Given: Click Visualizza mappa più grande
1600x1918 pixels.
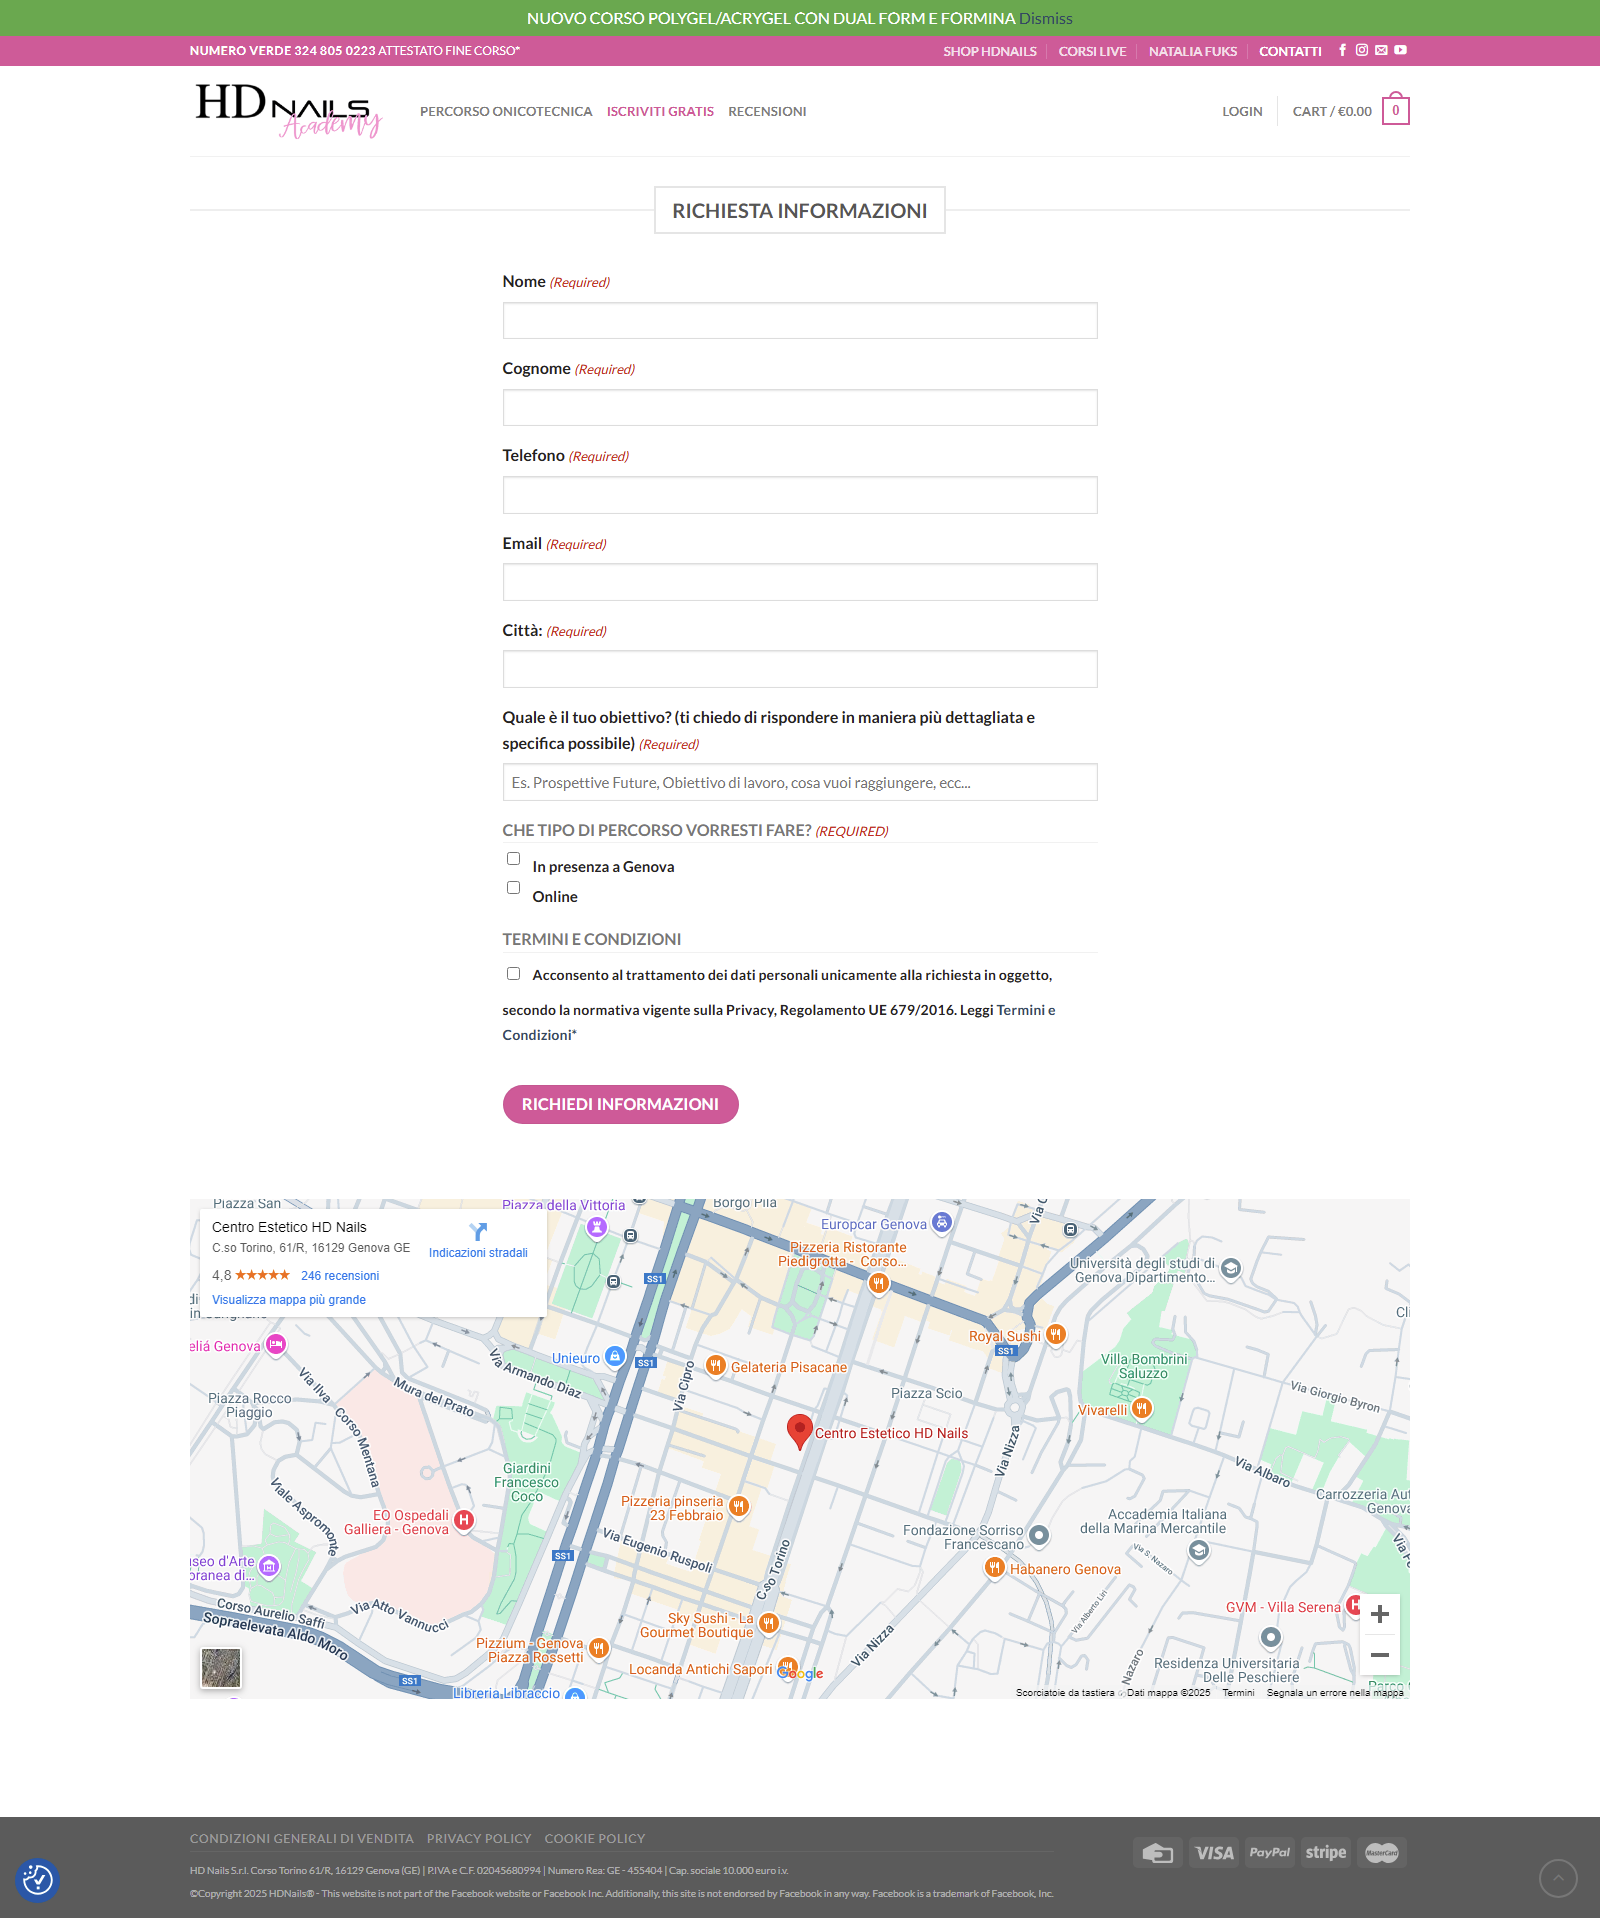Looking at the screenshot, I should point(289,1300).
